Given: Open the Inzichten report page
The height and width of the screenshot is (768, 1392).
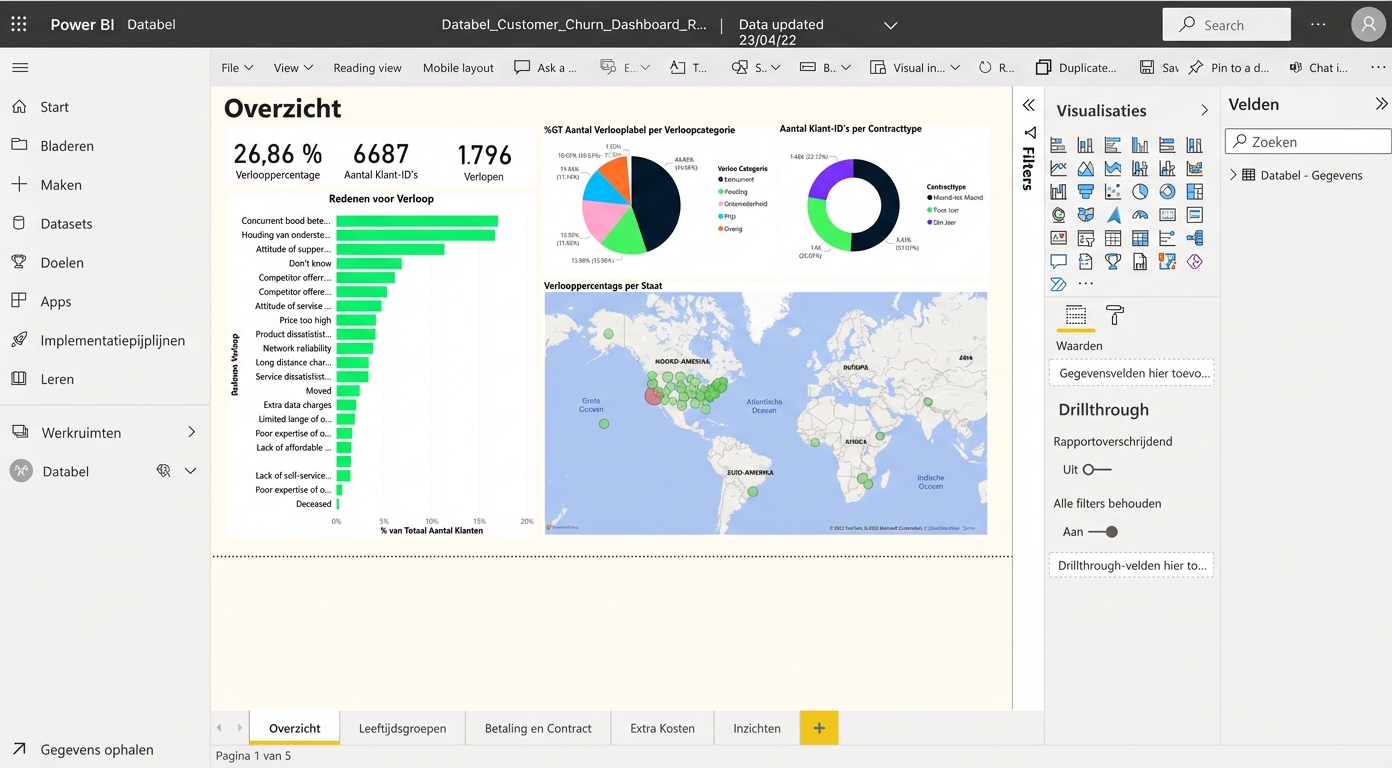Looking at the screenshot, I should coord(755,728).
